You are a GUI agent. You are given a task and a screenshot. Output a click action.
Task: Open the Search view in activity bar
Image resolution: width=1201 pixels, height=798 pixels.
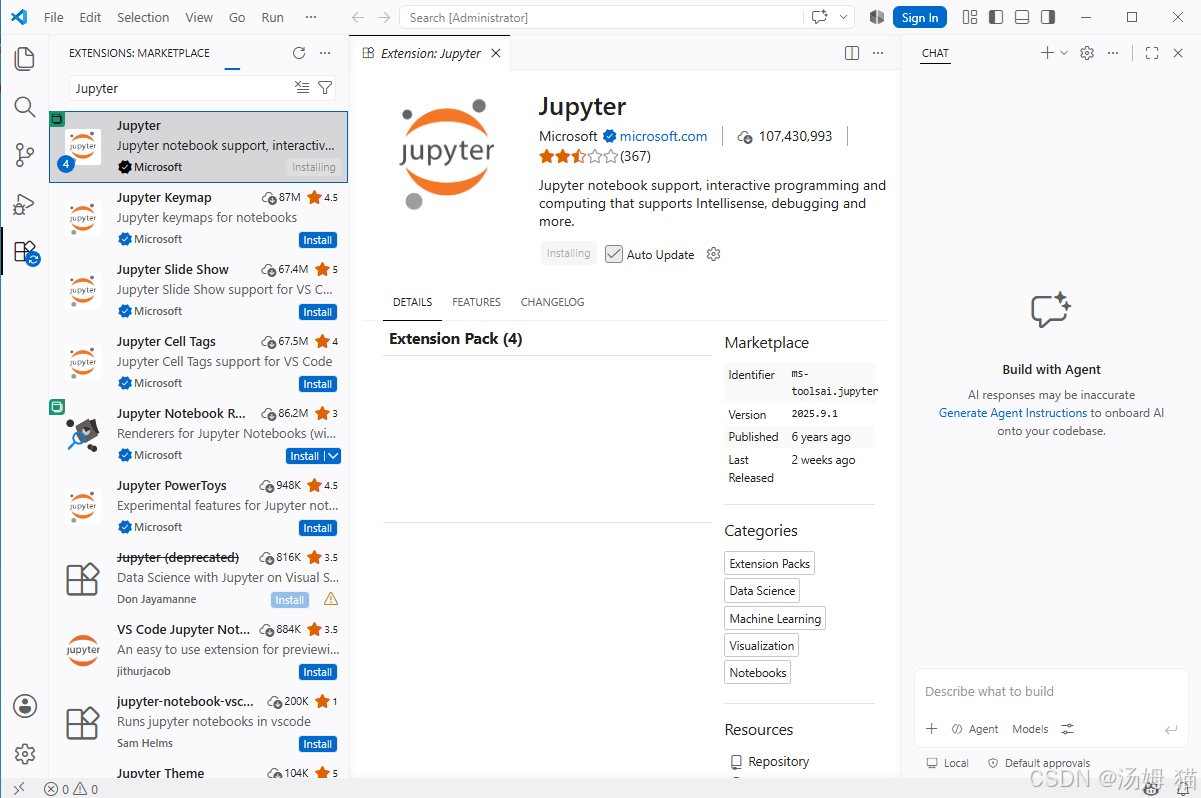coord(25,107)
